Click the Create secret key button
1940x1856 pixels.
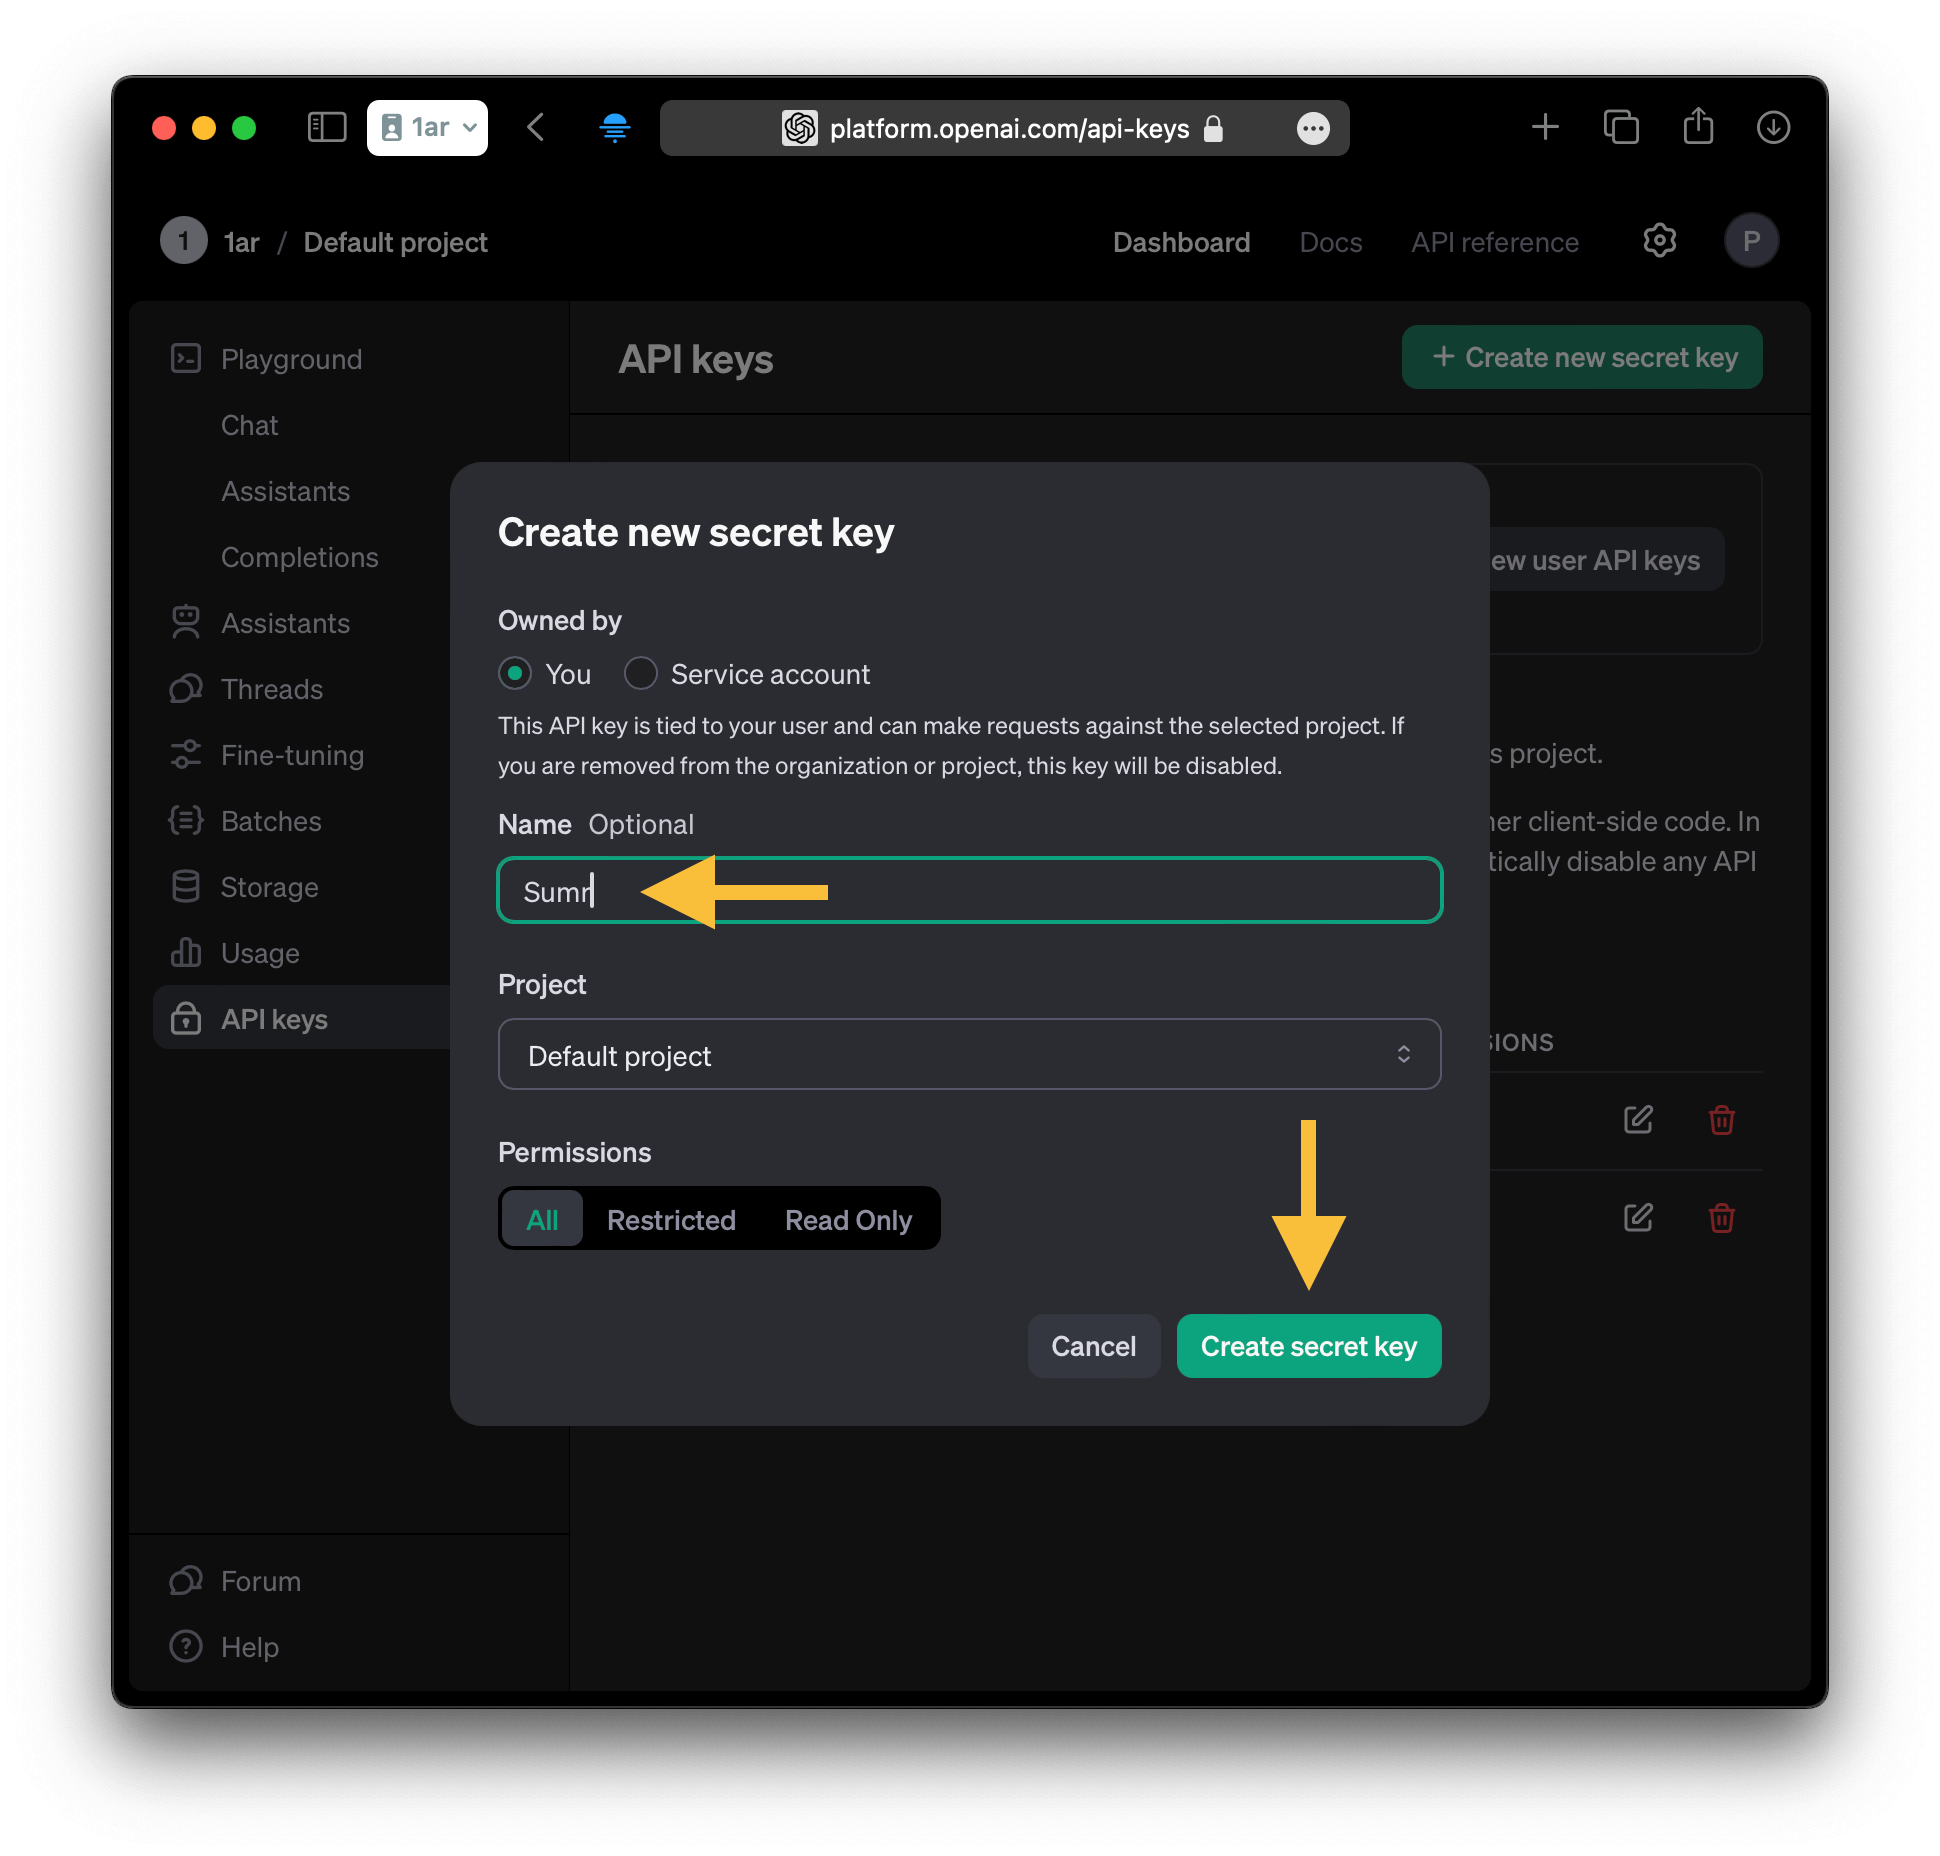point(1308,1345)
